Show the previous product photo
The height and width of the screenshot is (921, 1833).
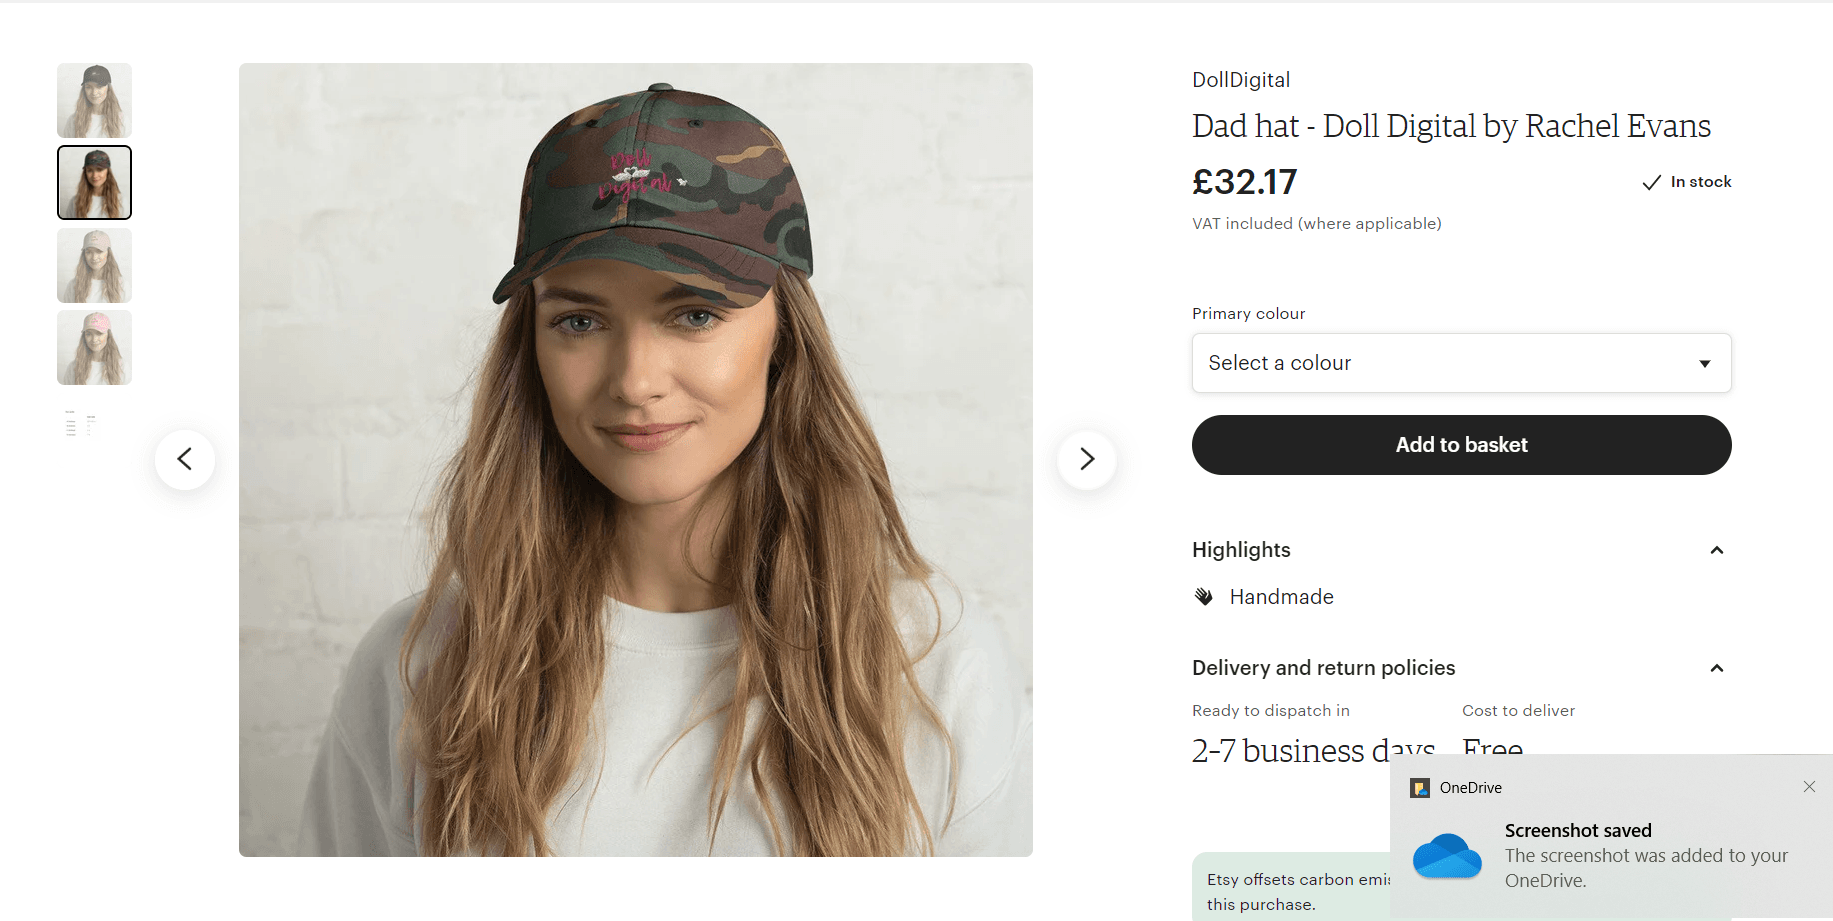(x=185, y=459)
